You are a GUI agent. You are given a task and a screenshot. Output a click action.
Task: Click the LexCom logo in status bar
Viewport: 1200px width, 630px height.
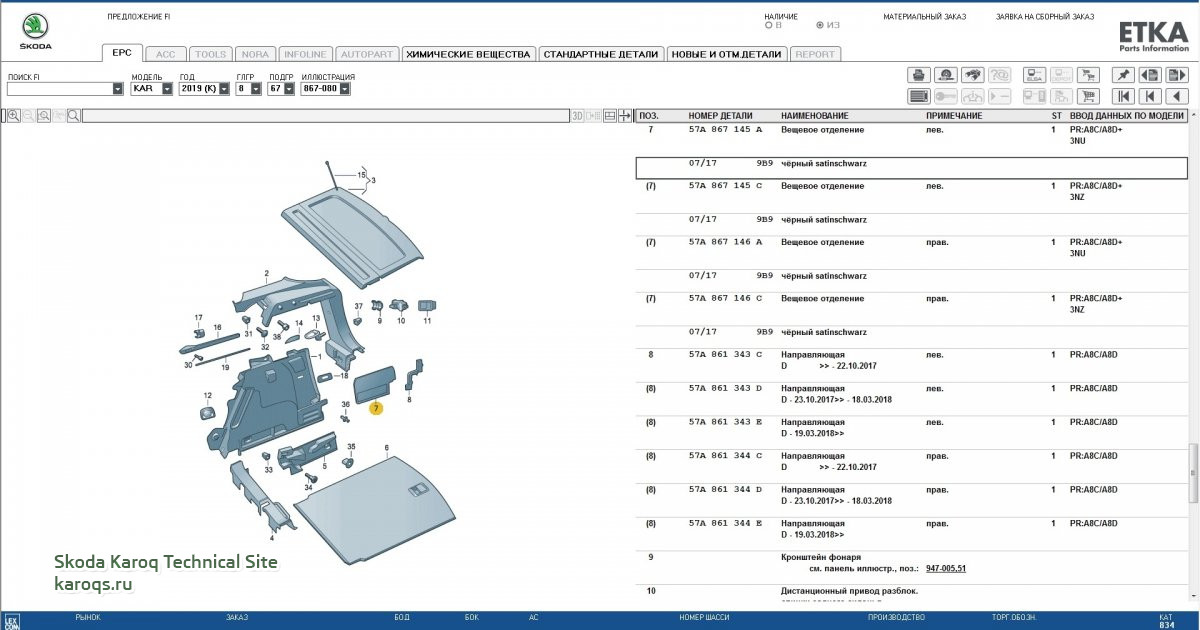[x=11, y=621]
